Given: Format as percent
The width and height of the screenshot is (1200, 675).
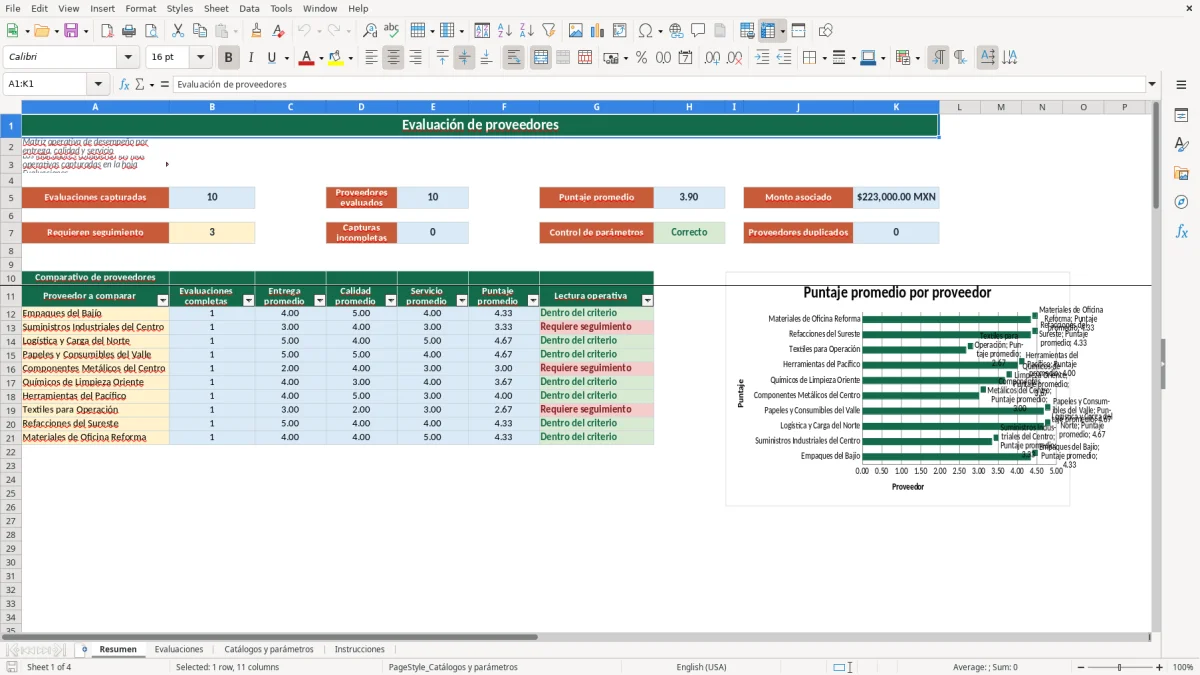Looking at the screenshot, I should [x=641, y=58].
